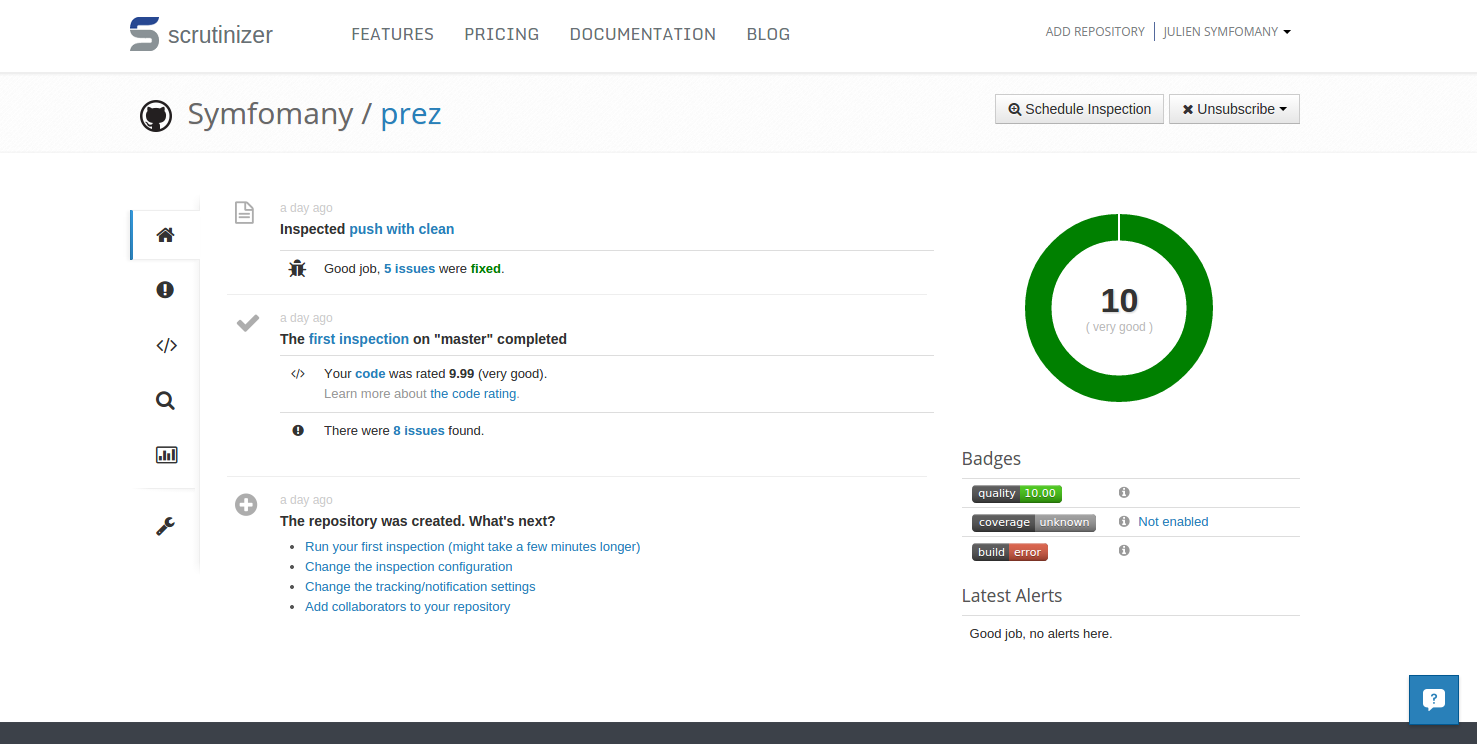Image resolution: width=1477 pixels, height=744 pixels.
Task: Open the 8 issues link
Action: 419,431
